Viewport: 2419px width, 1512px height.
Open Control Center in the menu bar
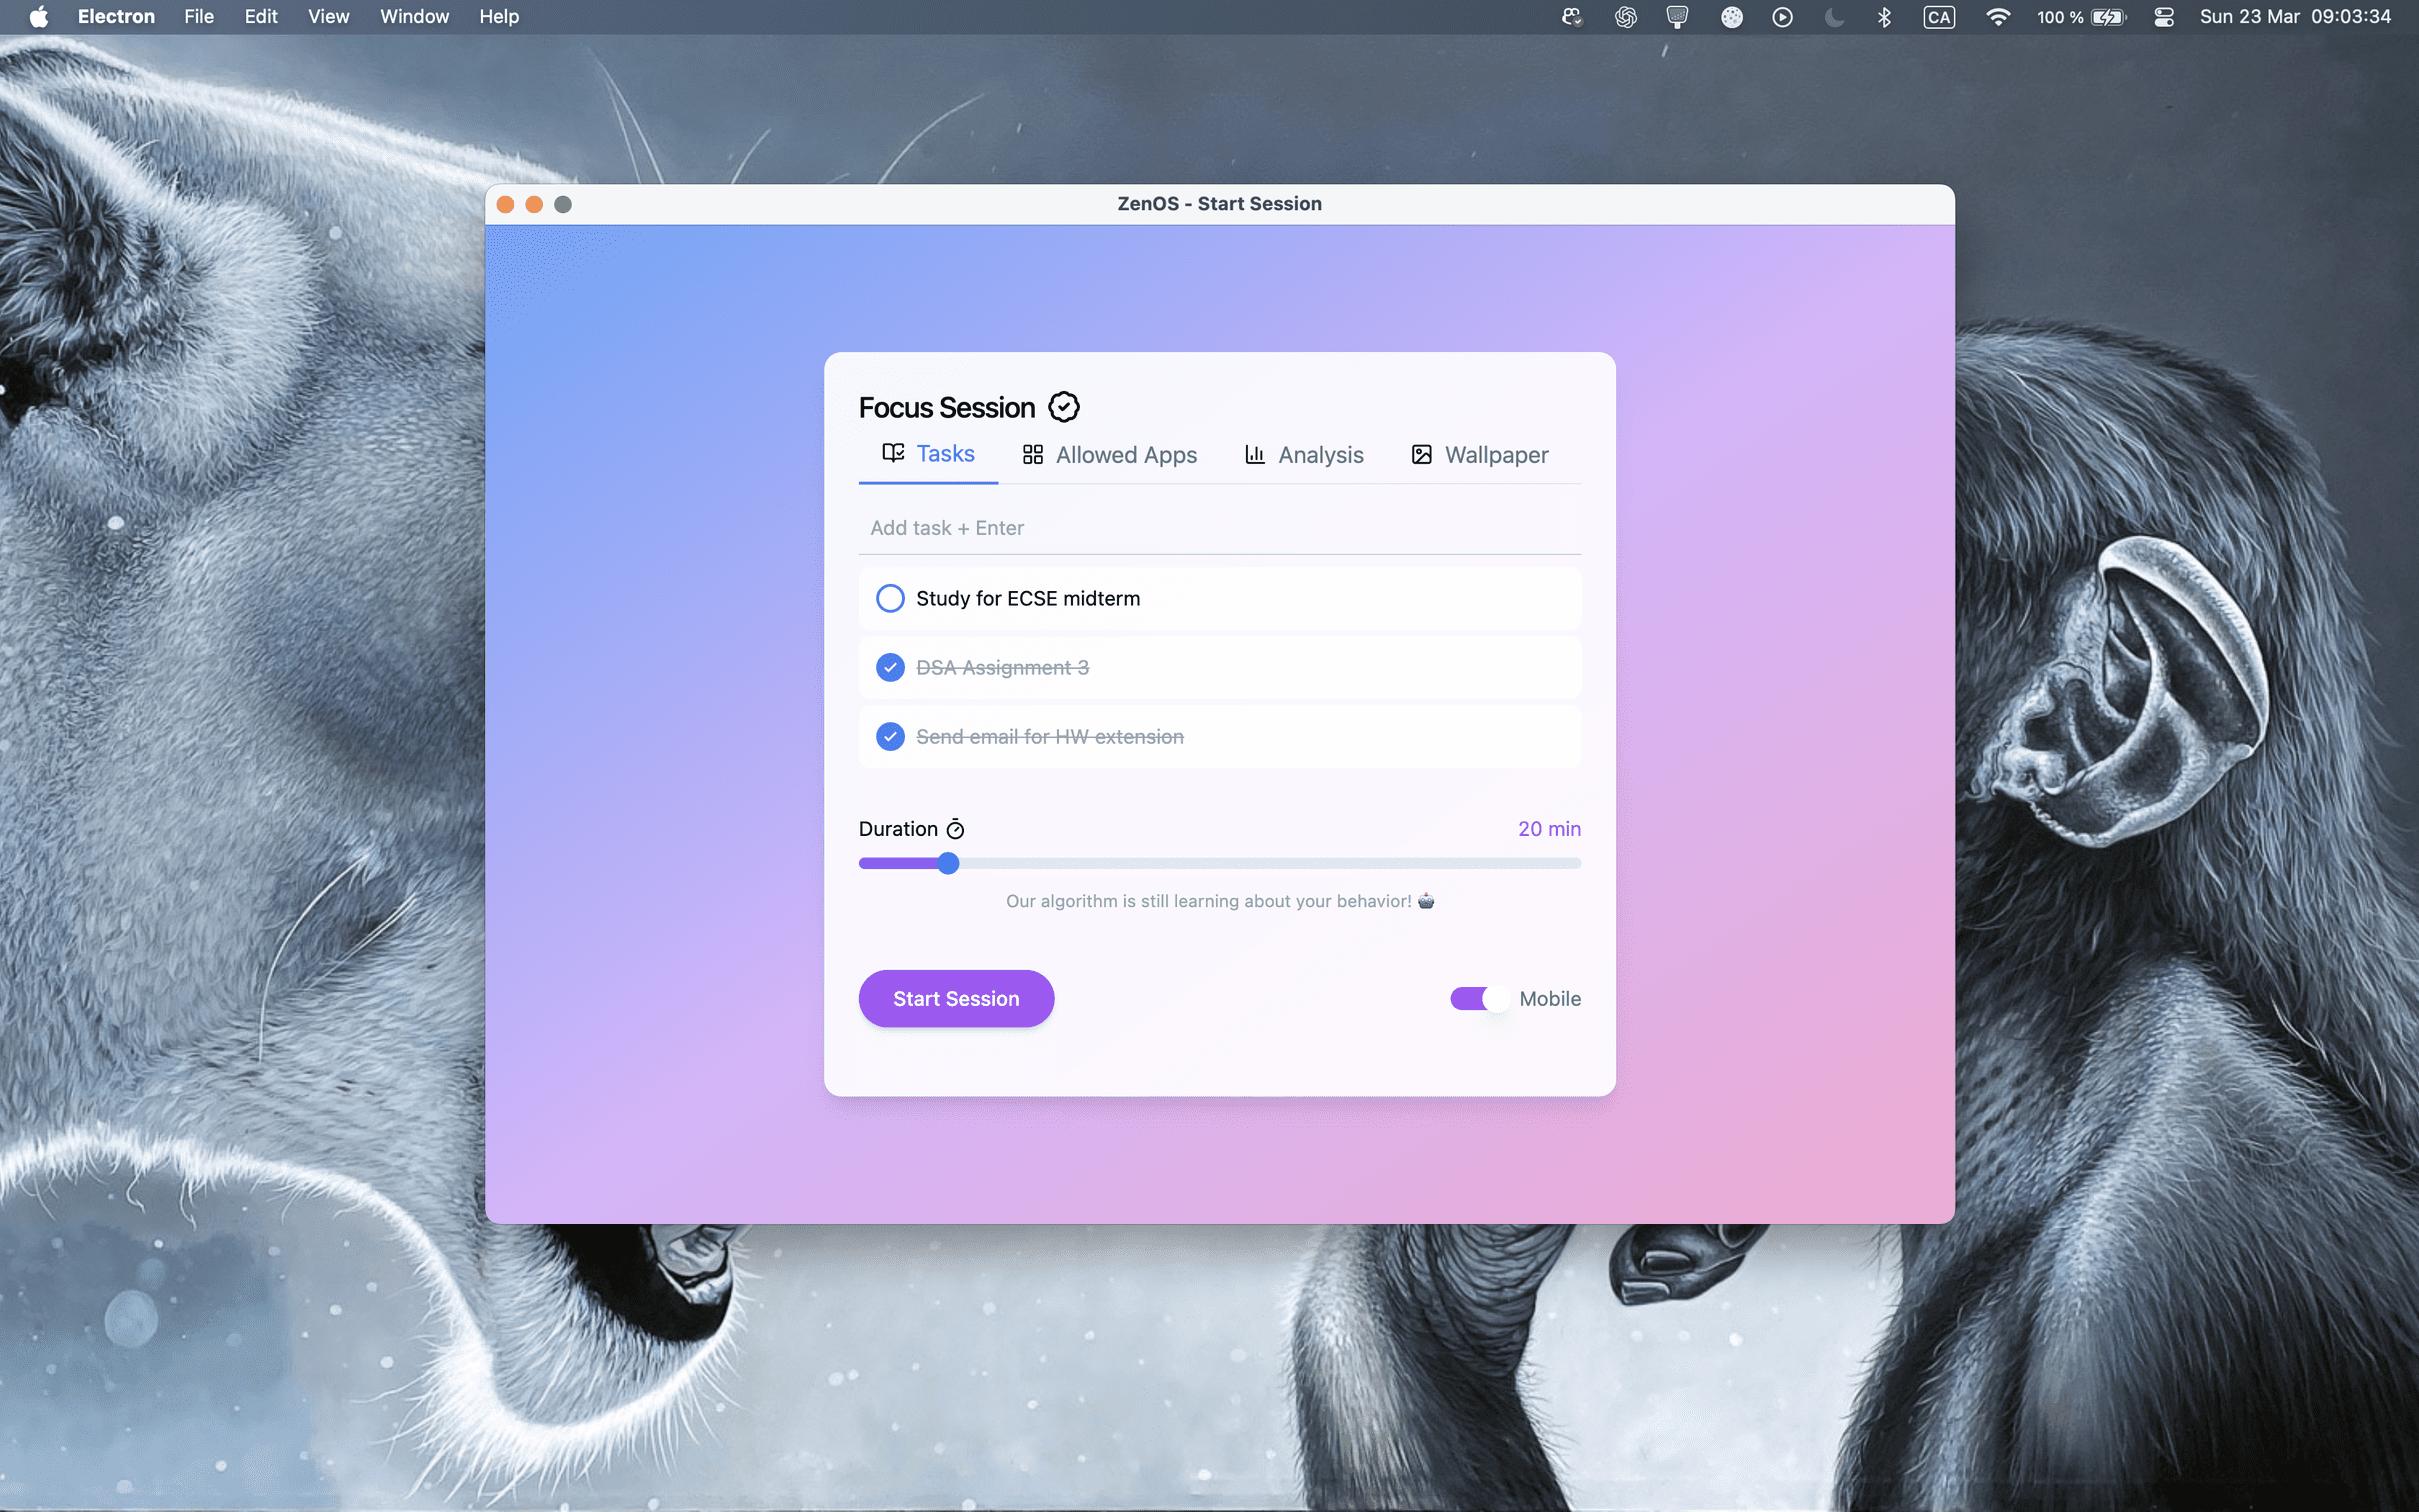pyautogui.click(x=2164, y=17)
